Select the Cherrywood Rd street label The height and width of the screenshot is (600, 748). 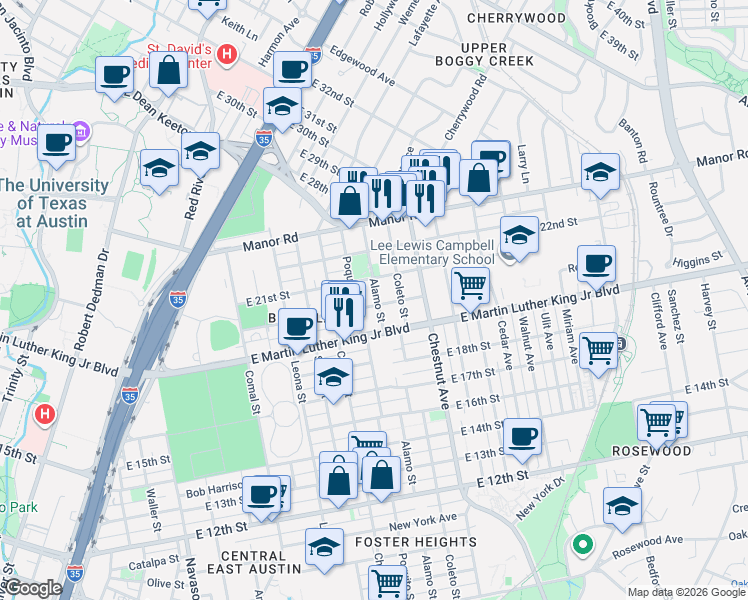pos(466,107)
